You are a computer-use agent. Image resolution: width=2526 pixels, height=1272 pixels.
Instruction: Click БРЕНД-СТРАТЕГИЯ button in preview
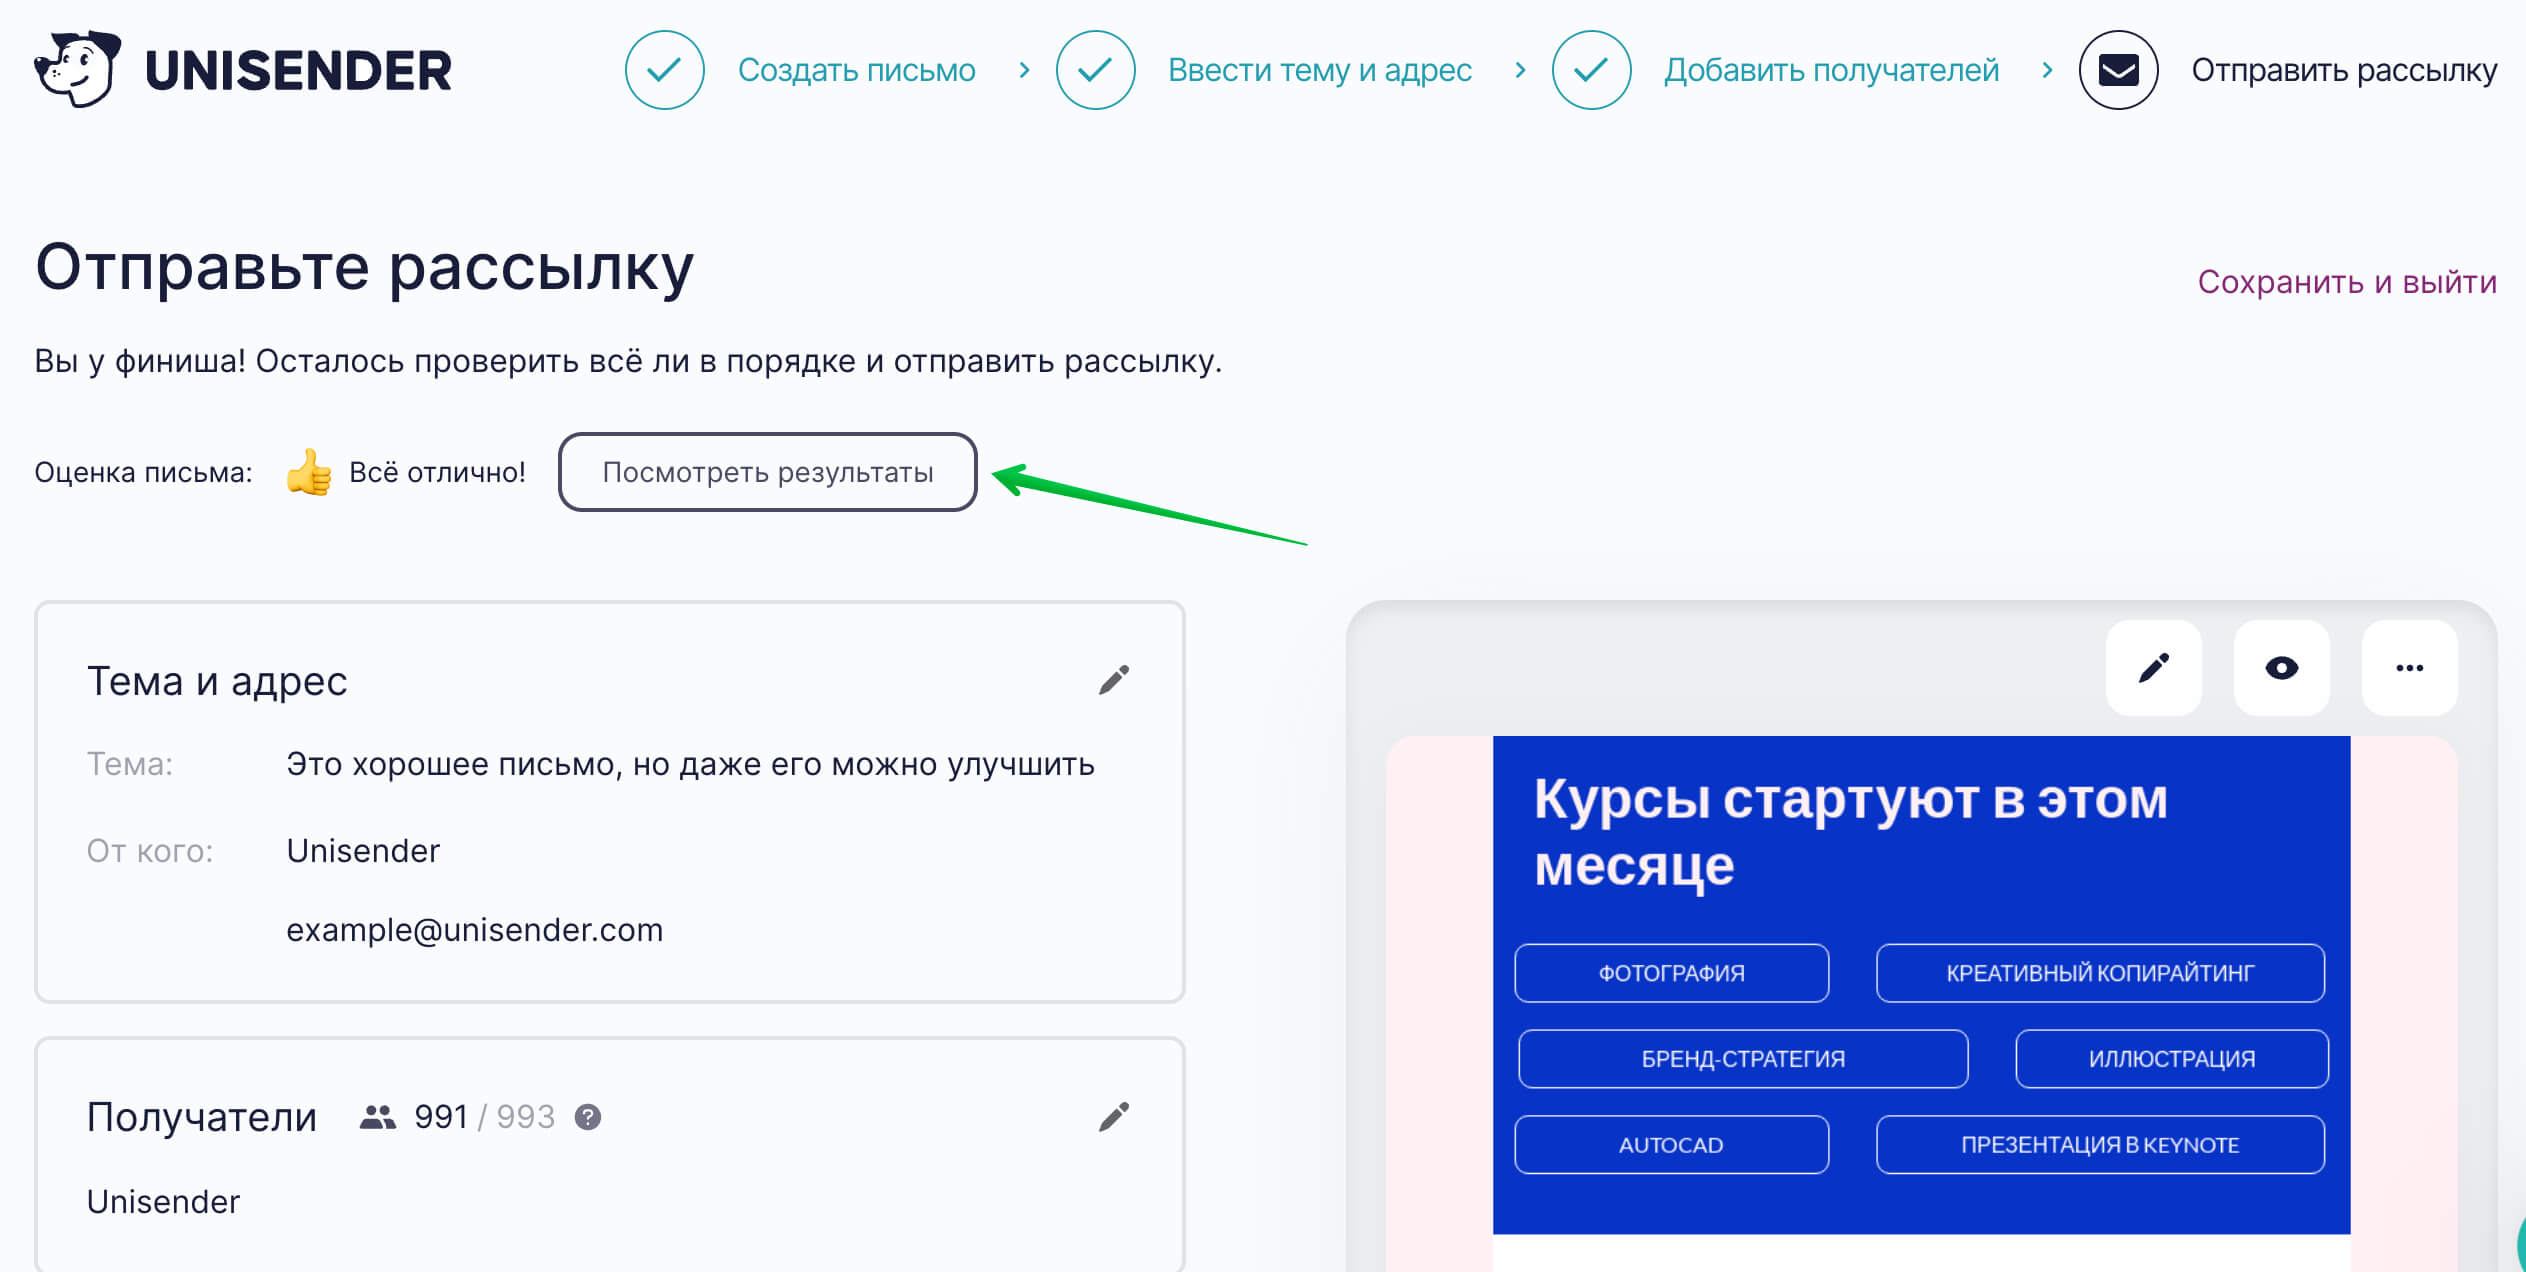tap(1743, 1059)
